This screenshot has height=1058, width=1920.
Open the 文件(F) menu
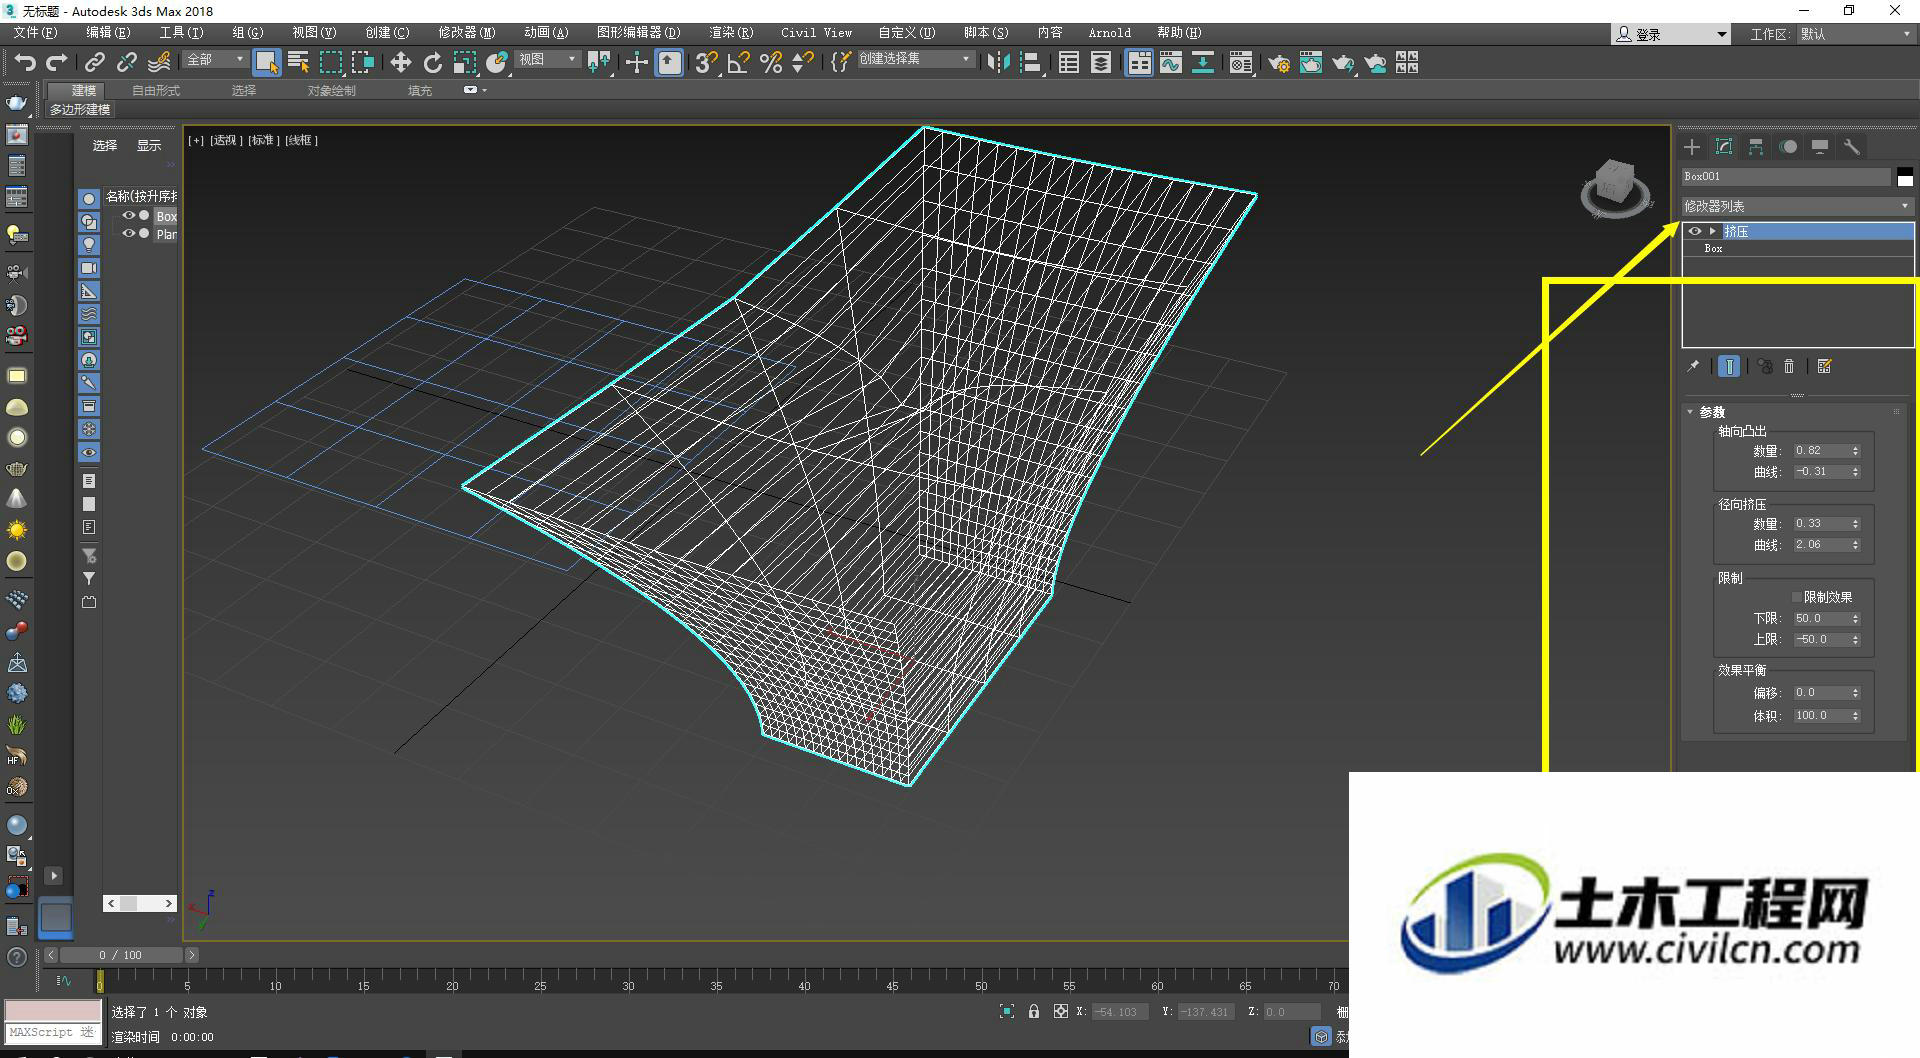(35, 33)
